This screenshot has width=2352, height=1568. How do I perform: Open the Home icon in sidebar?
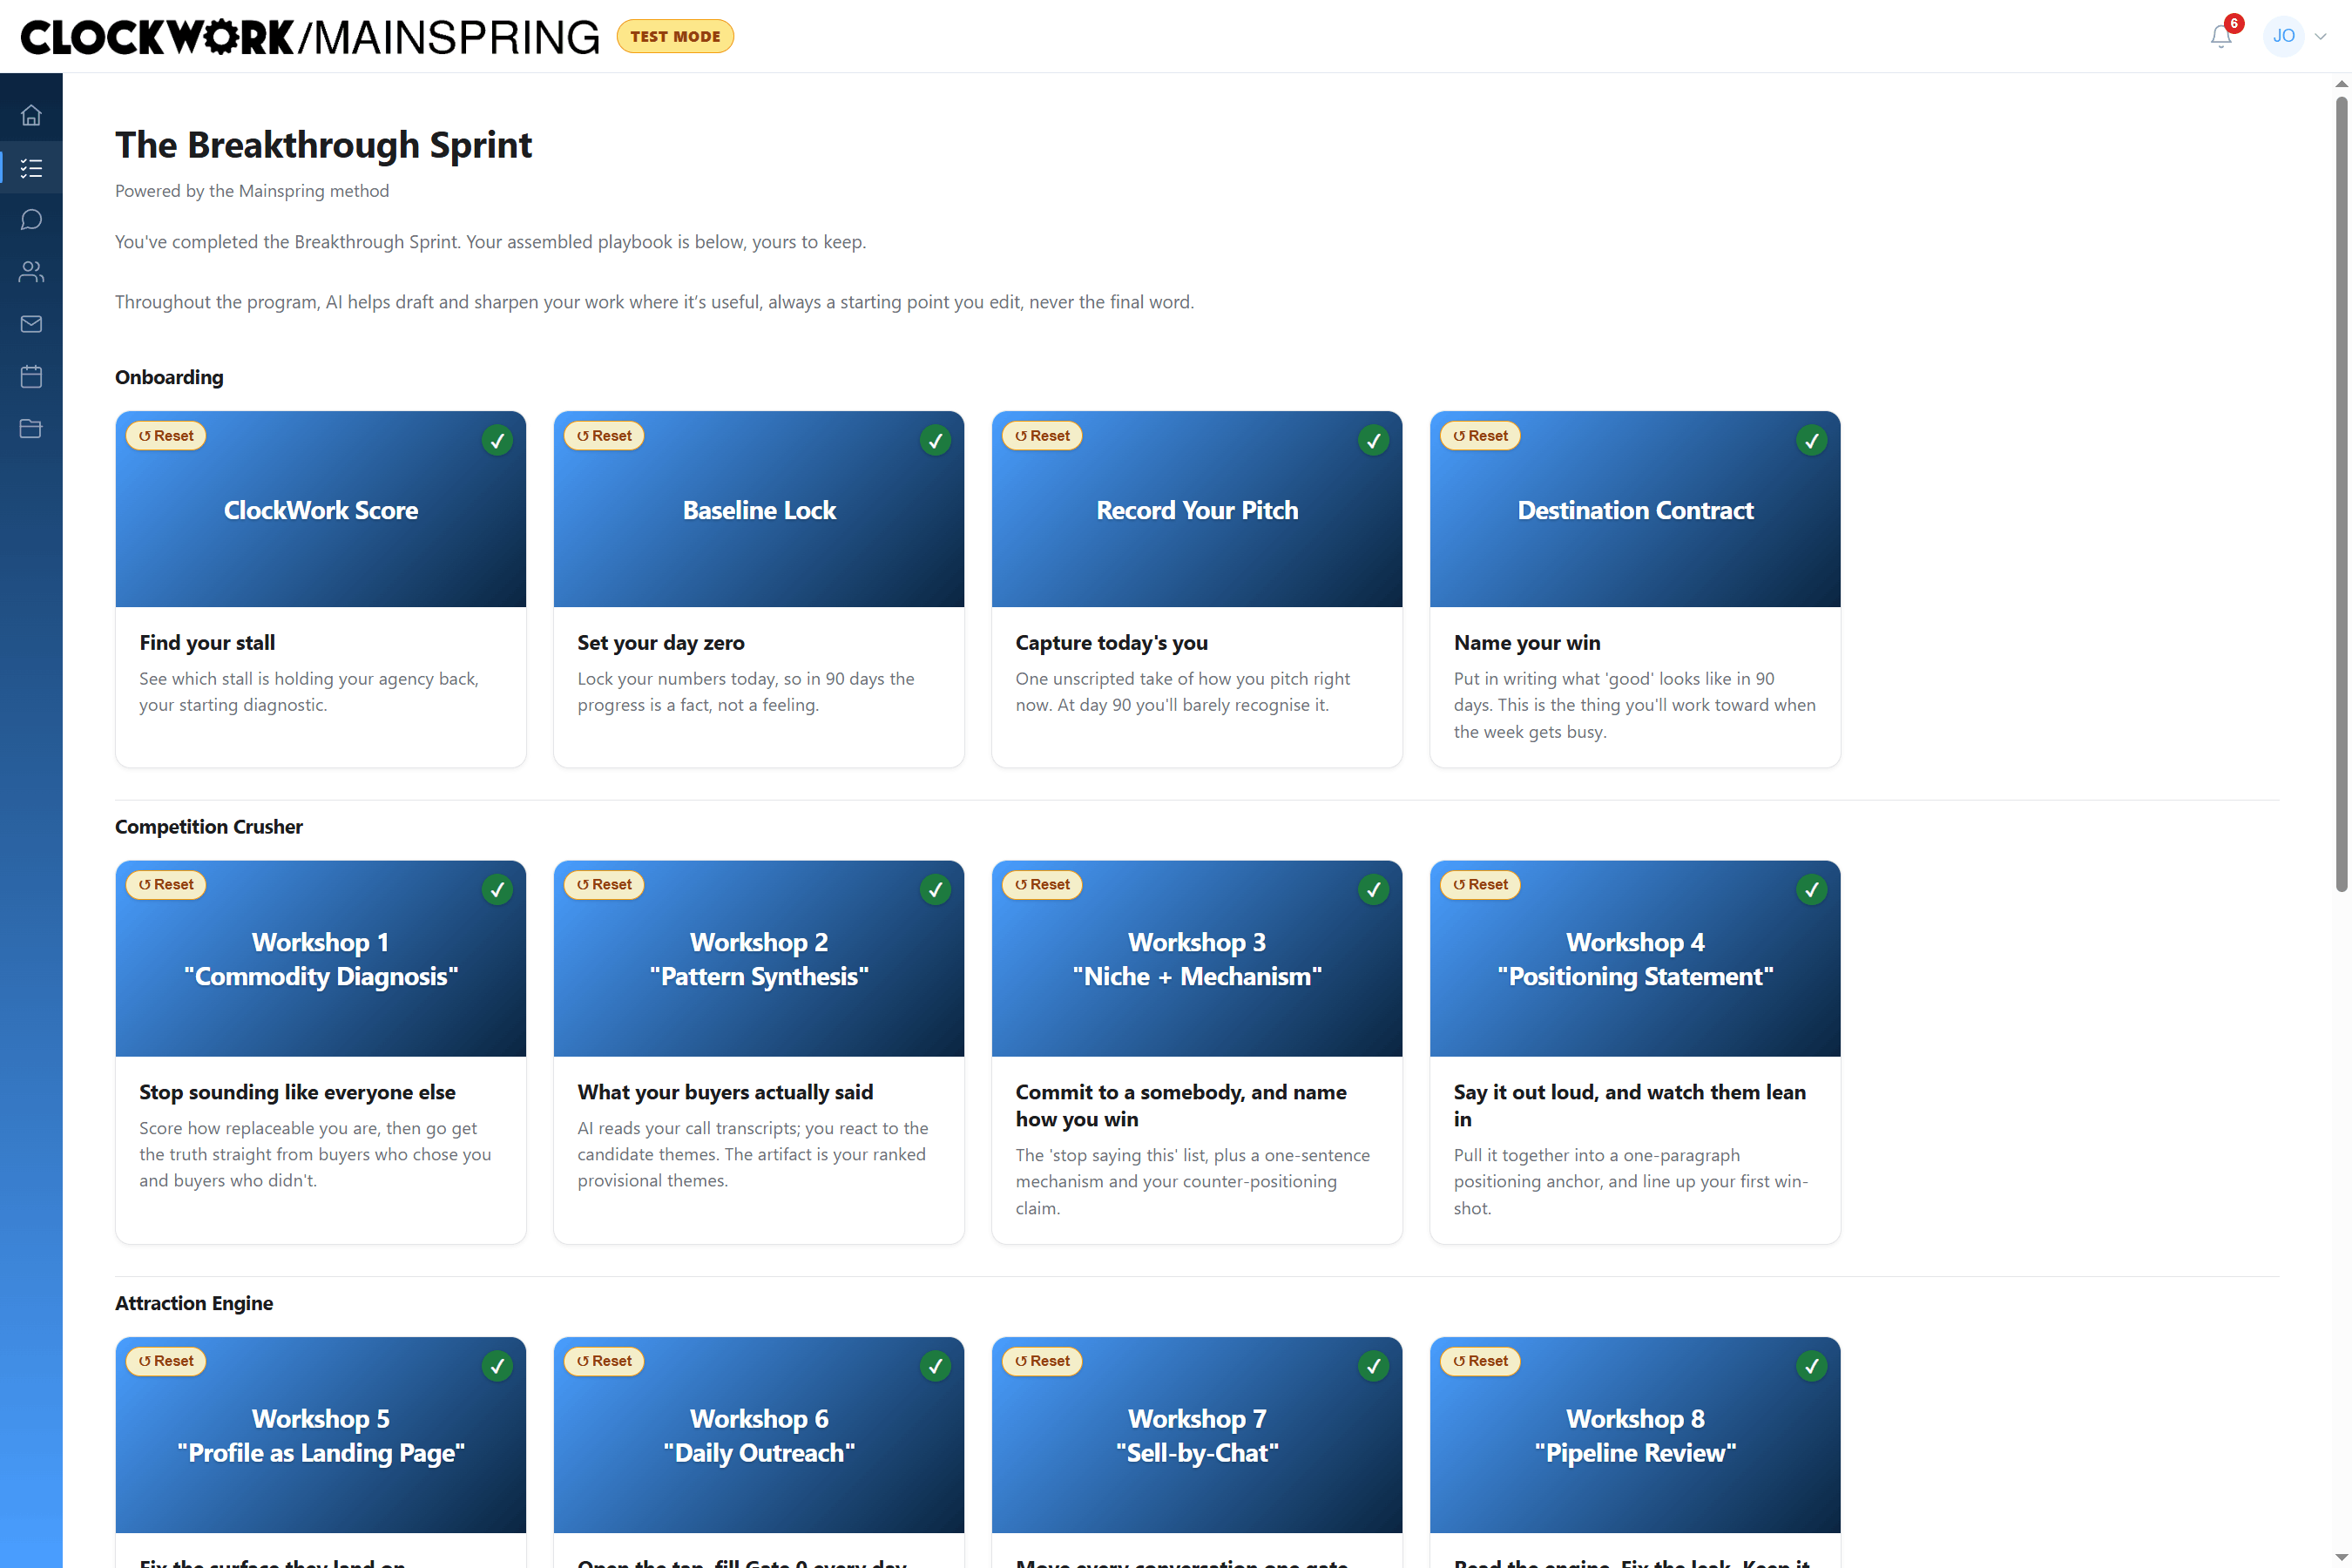[x=31, y=115]
